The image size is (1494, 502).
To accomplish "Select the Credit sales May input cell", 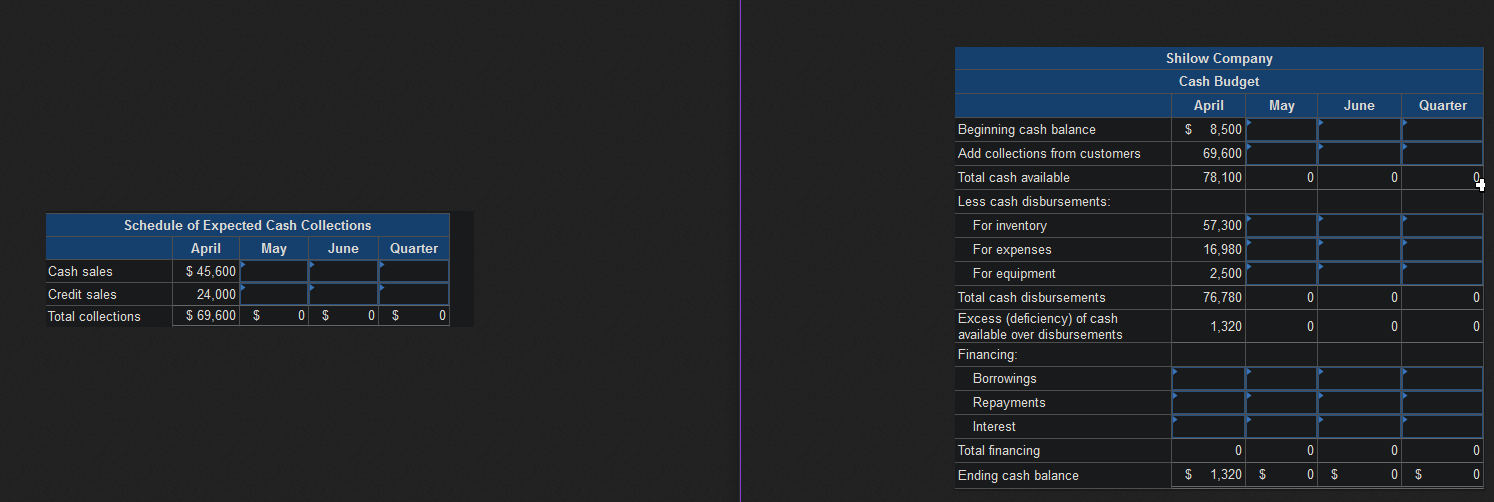I will pos(274,294).
